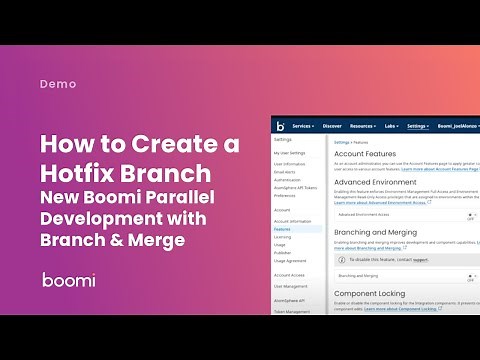480x360 pixels.
Task: Open the Services dropdown menu
Action: 303,126
